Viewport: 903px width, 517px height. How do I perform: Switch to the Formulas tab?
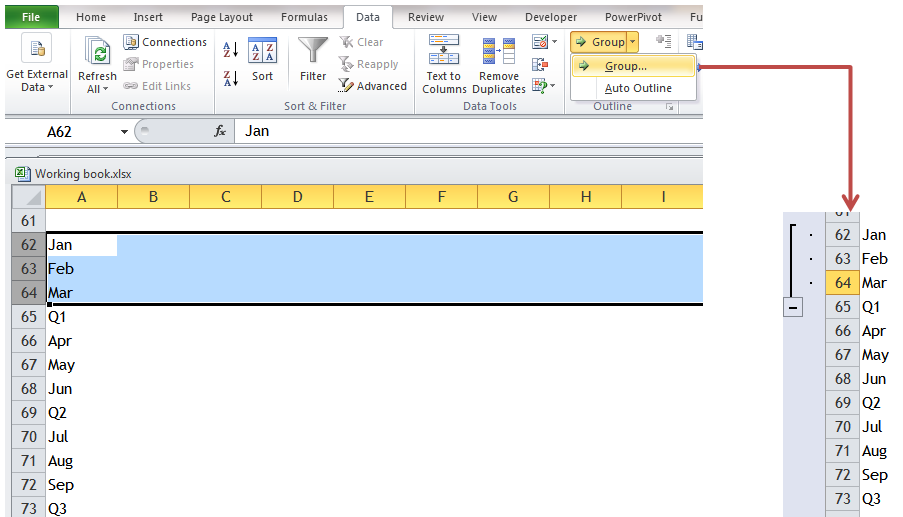303,17
